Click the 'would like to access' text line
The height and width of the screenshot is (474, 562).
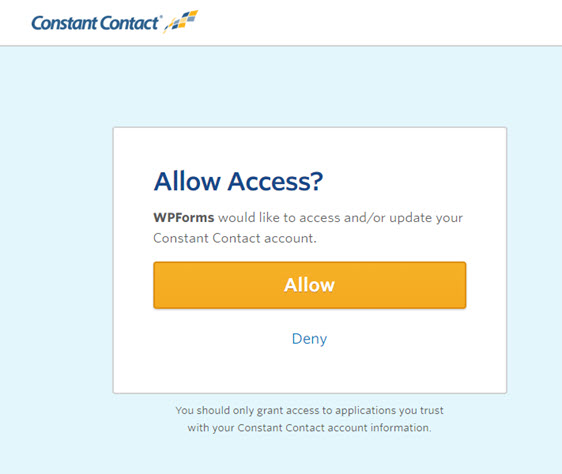[x=308, y=218]
